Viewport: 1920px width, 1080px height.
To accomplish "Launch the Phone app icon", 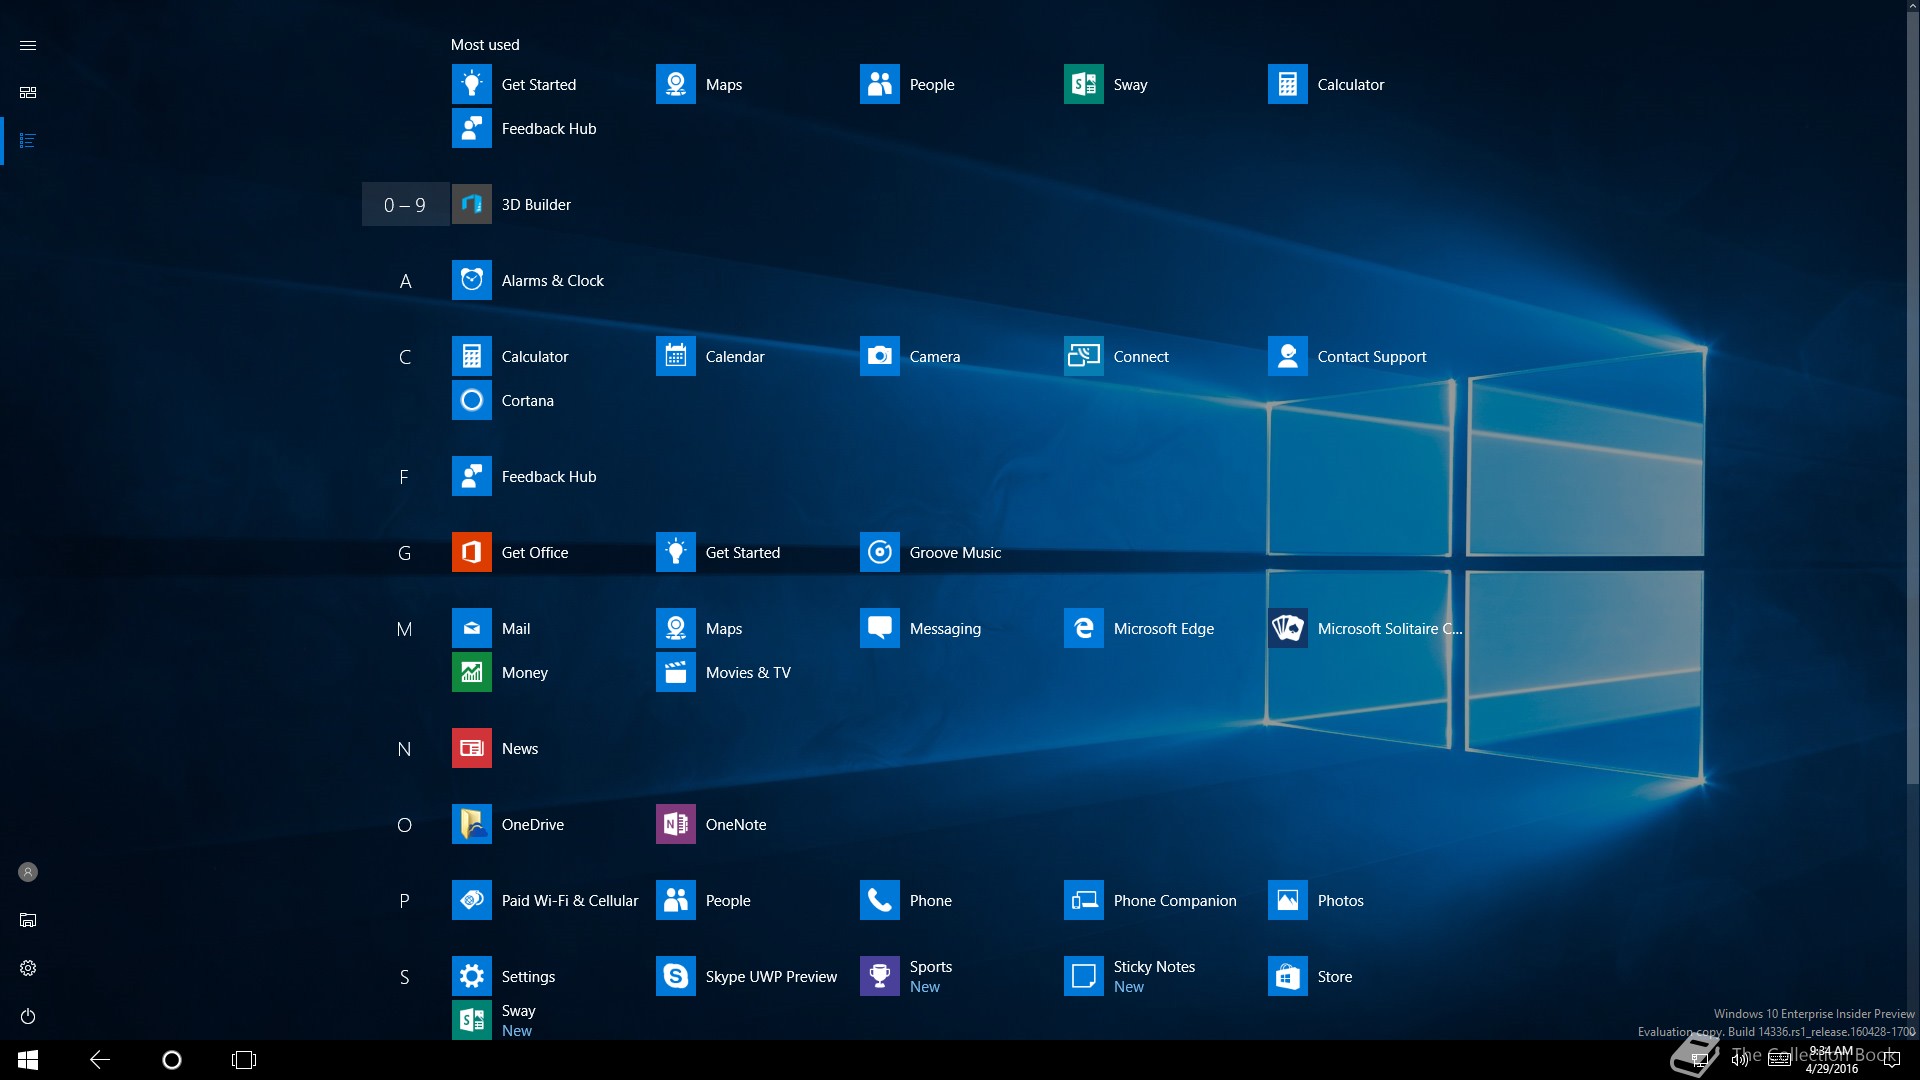I will point(879,900).
